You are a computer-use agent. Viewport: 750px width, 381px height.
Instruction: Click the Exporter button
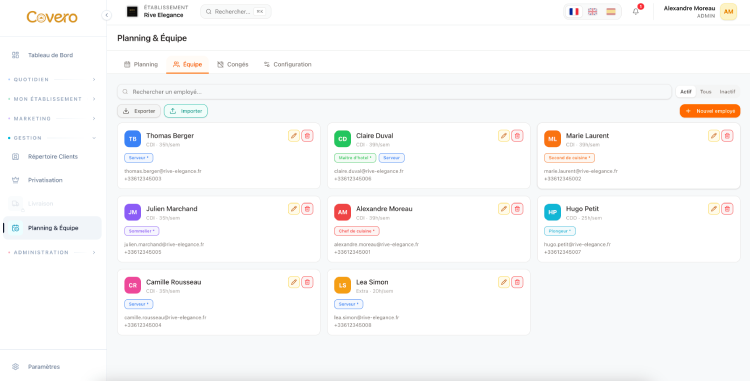point(139,111)
